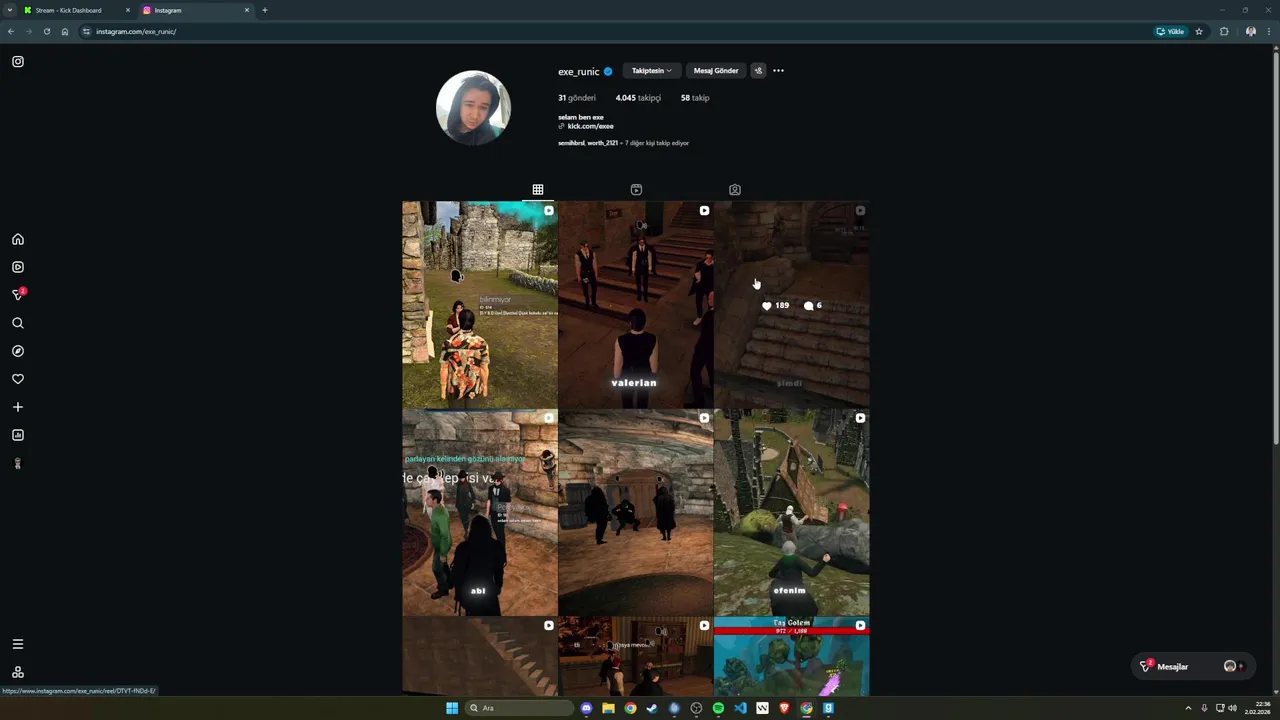The height and width of the screenshot is (720, 1280).
Task: Open Visual Studio Code from the taskbar
Action: (740, 708)
